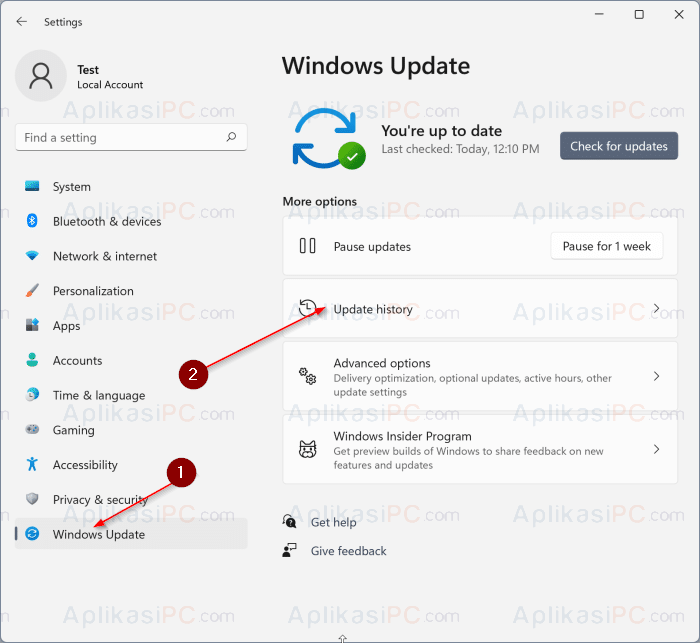The height and width of the screenshot is (643, 700).
Task: Minimize the Settings window
Action: (x=599, y=14)
